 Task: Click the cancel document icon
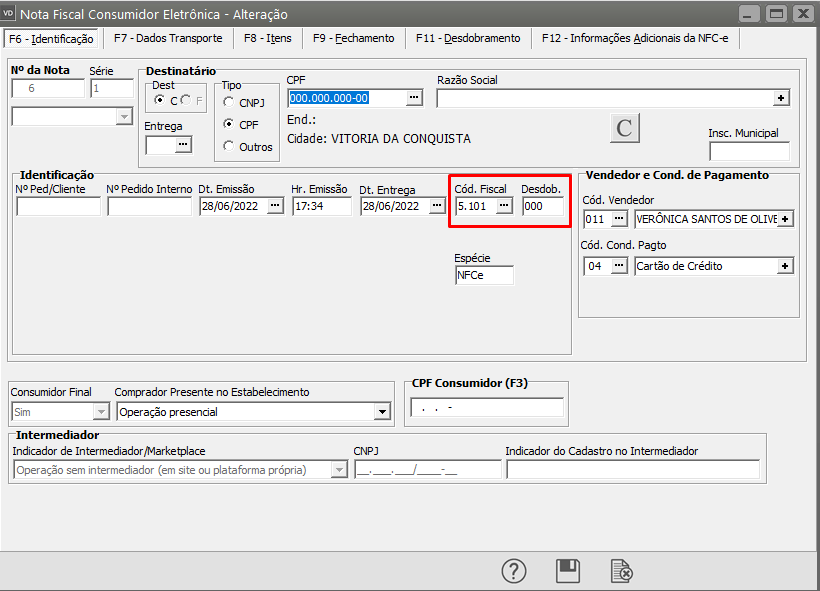point(622,571)
